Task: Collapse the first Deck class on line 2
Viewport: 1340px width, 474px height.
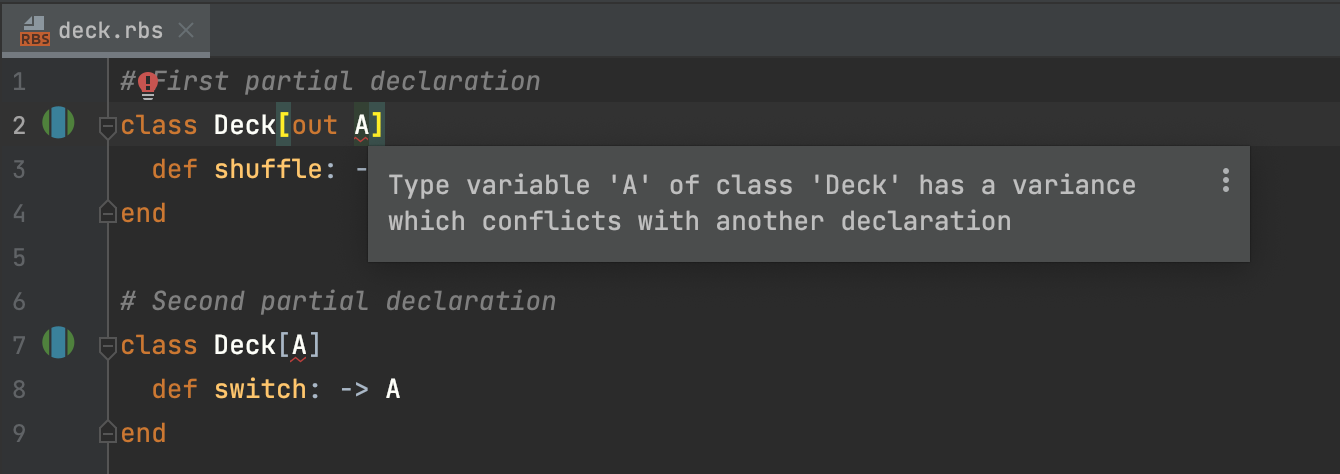Action: (107, 126)
